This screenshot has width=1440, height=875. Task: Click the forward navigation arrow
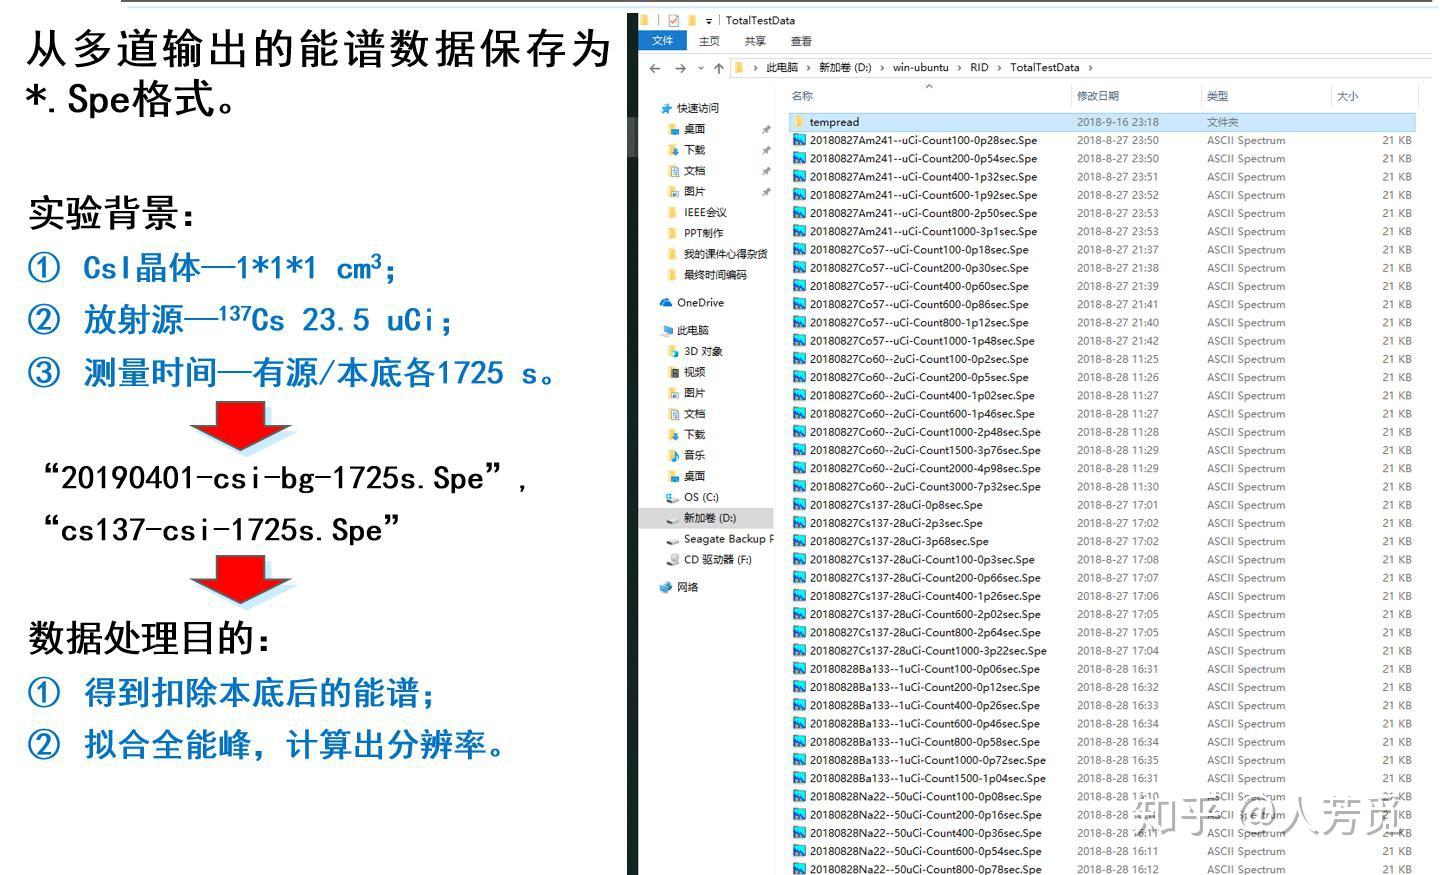tap(680, 67)
